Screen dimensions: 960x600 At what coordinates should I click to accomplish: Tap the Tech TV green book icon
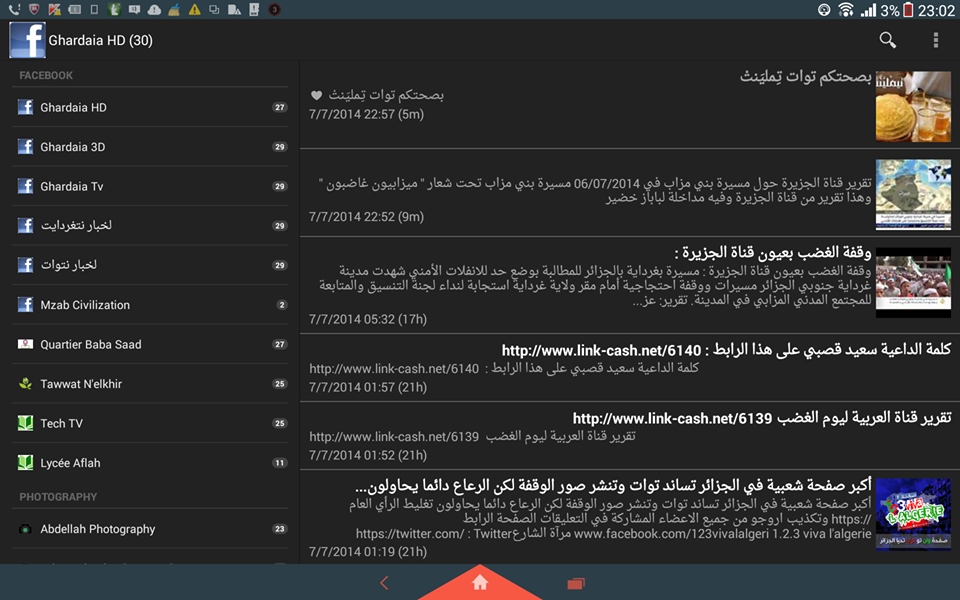[25, 423]
